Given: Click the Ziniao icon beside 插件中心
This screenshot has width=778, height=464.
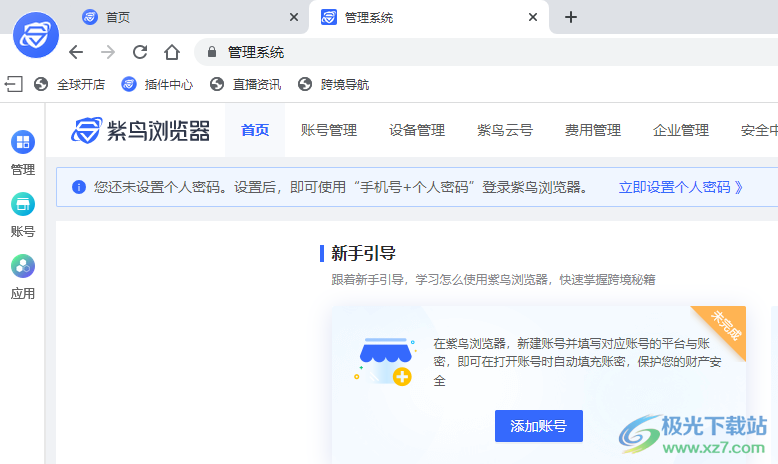Looking at the screenshot, I should (x=129, y=84).
